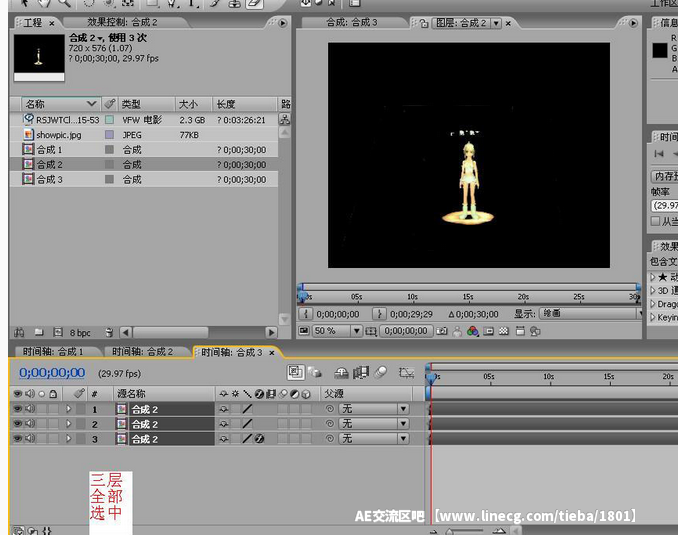
Task: Open project panel options menu arrow
Action: pyautogui.click(x=283, y=23)
